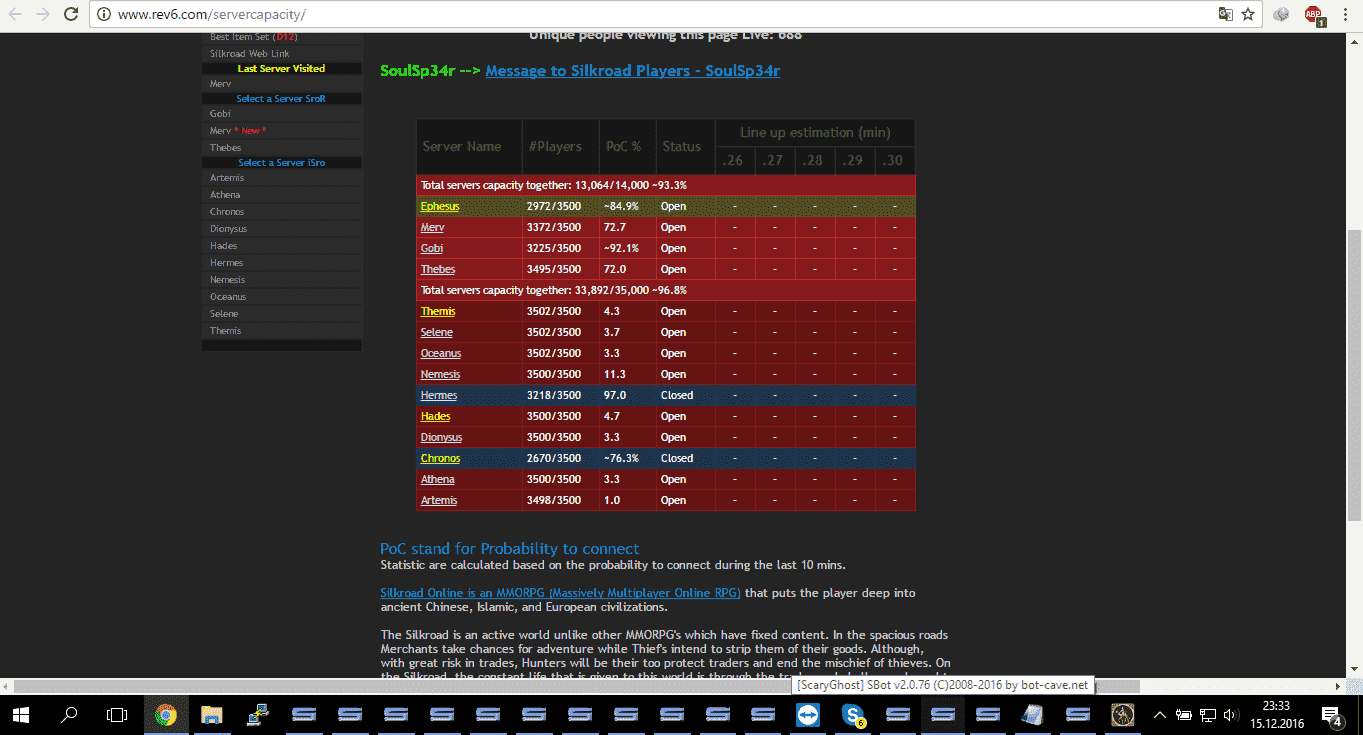Viewport: 1363px width, 735px height.
Task: View site information icon in address bar
Action: click(x=104, y=15)
